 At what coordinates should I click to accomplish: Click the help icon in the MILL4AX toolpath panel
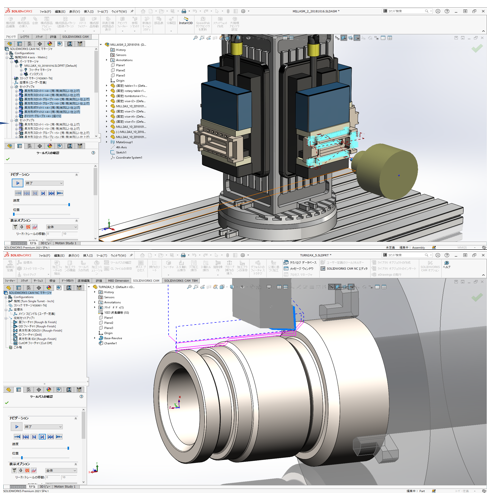(x=93, y=153)
